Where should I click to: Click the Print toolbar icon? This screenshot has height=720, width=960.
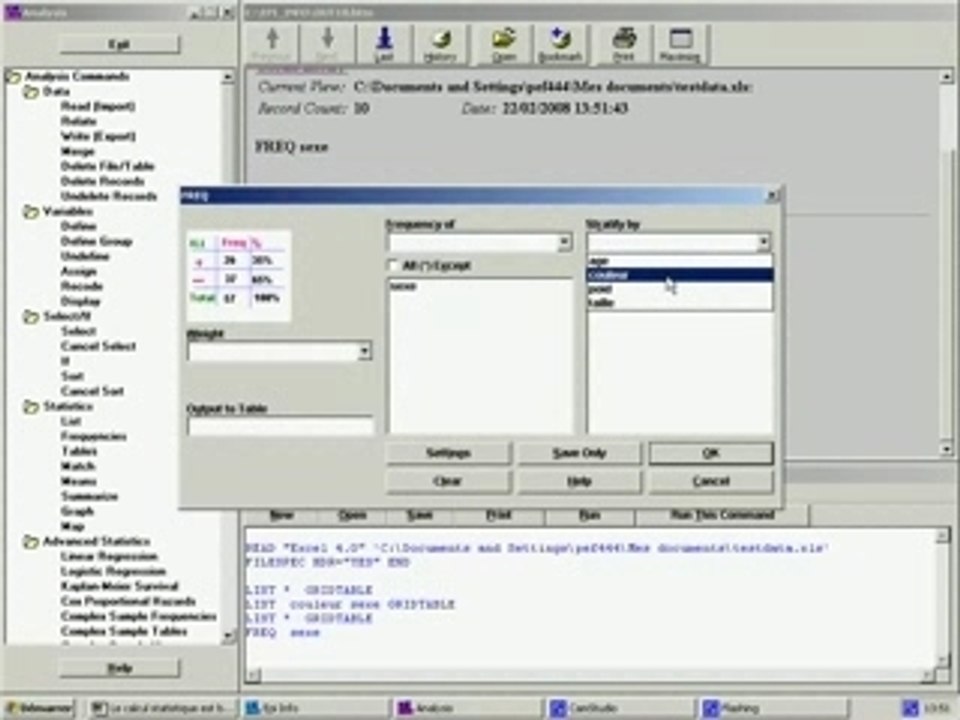[x=623, y=44]
